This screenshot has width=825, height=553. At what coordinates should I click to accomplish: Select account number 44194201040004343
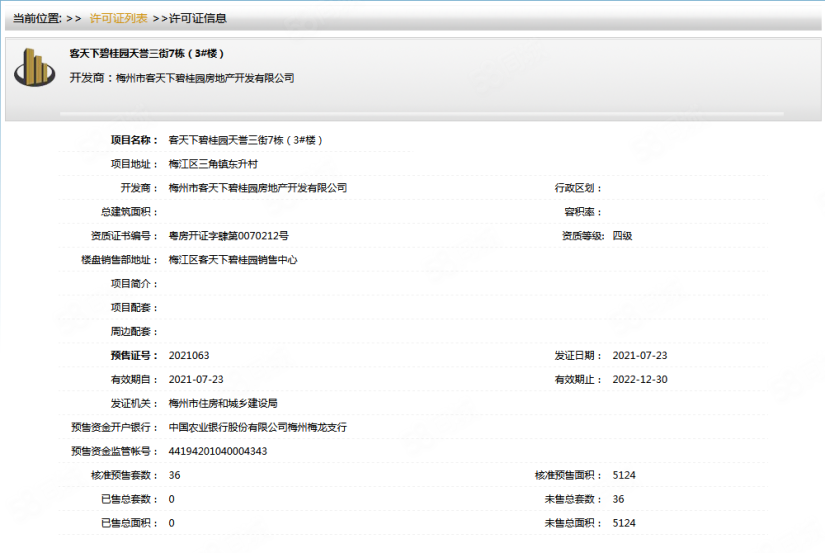coord(218,451)
